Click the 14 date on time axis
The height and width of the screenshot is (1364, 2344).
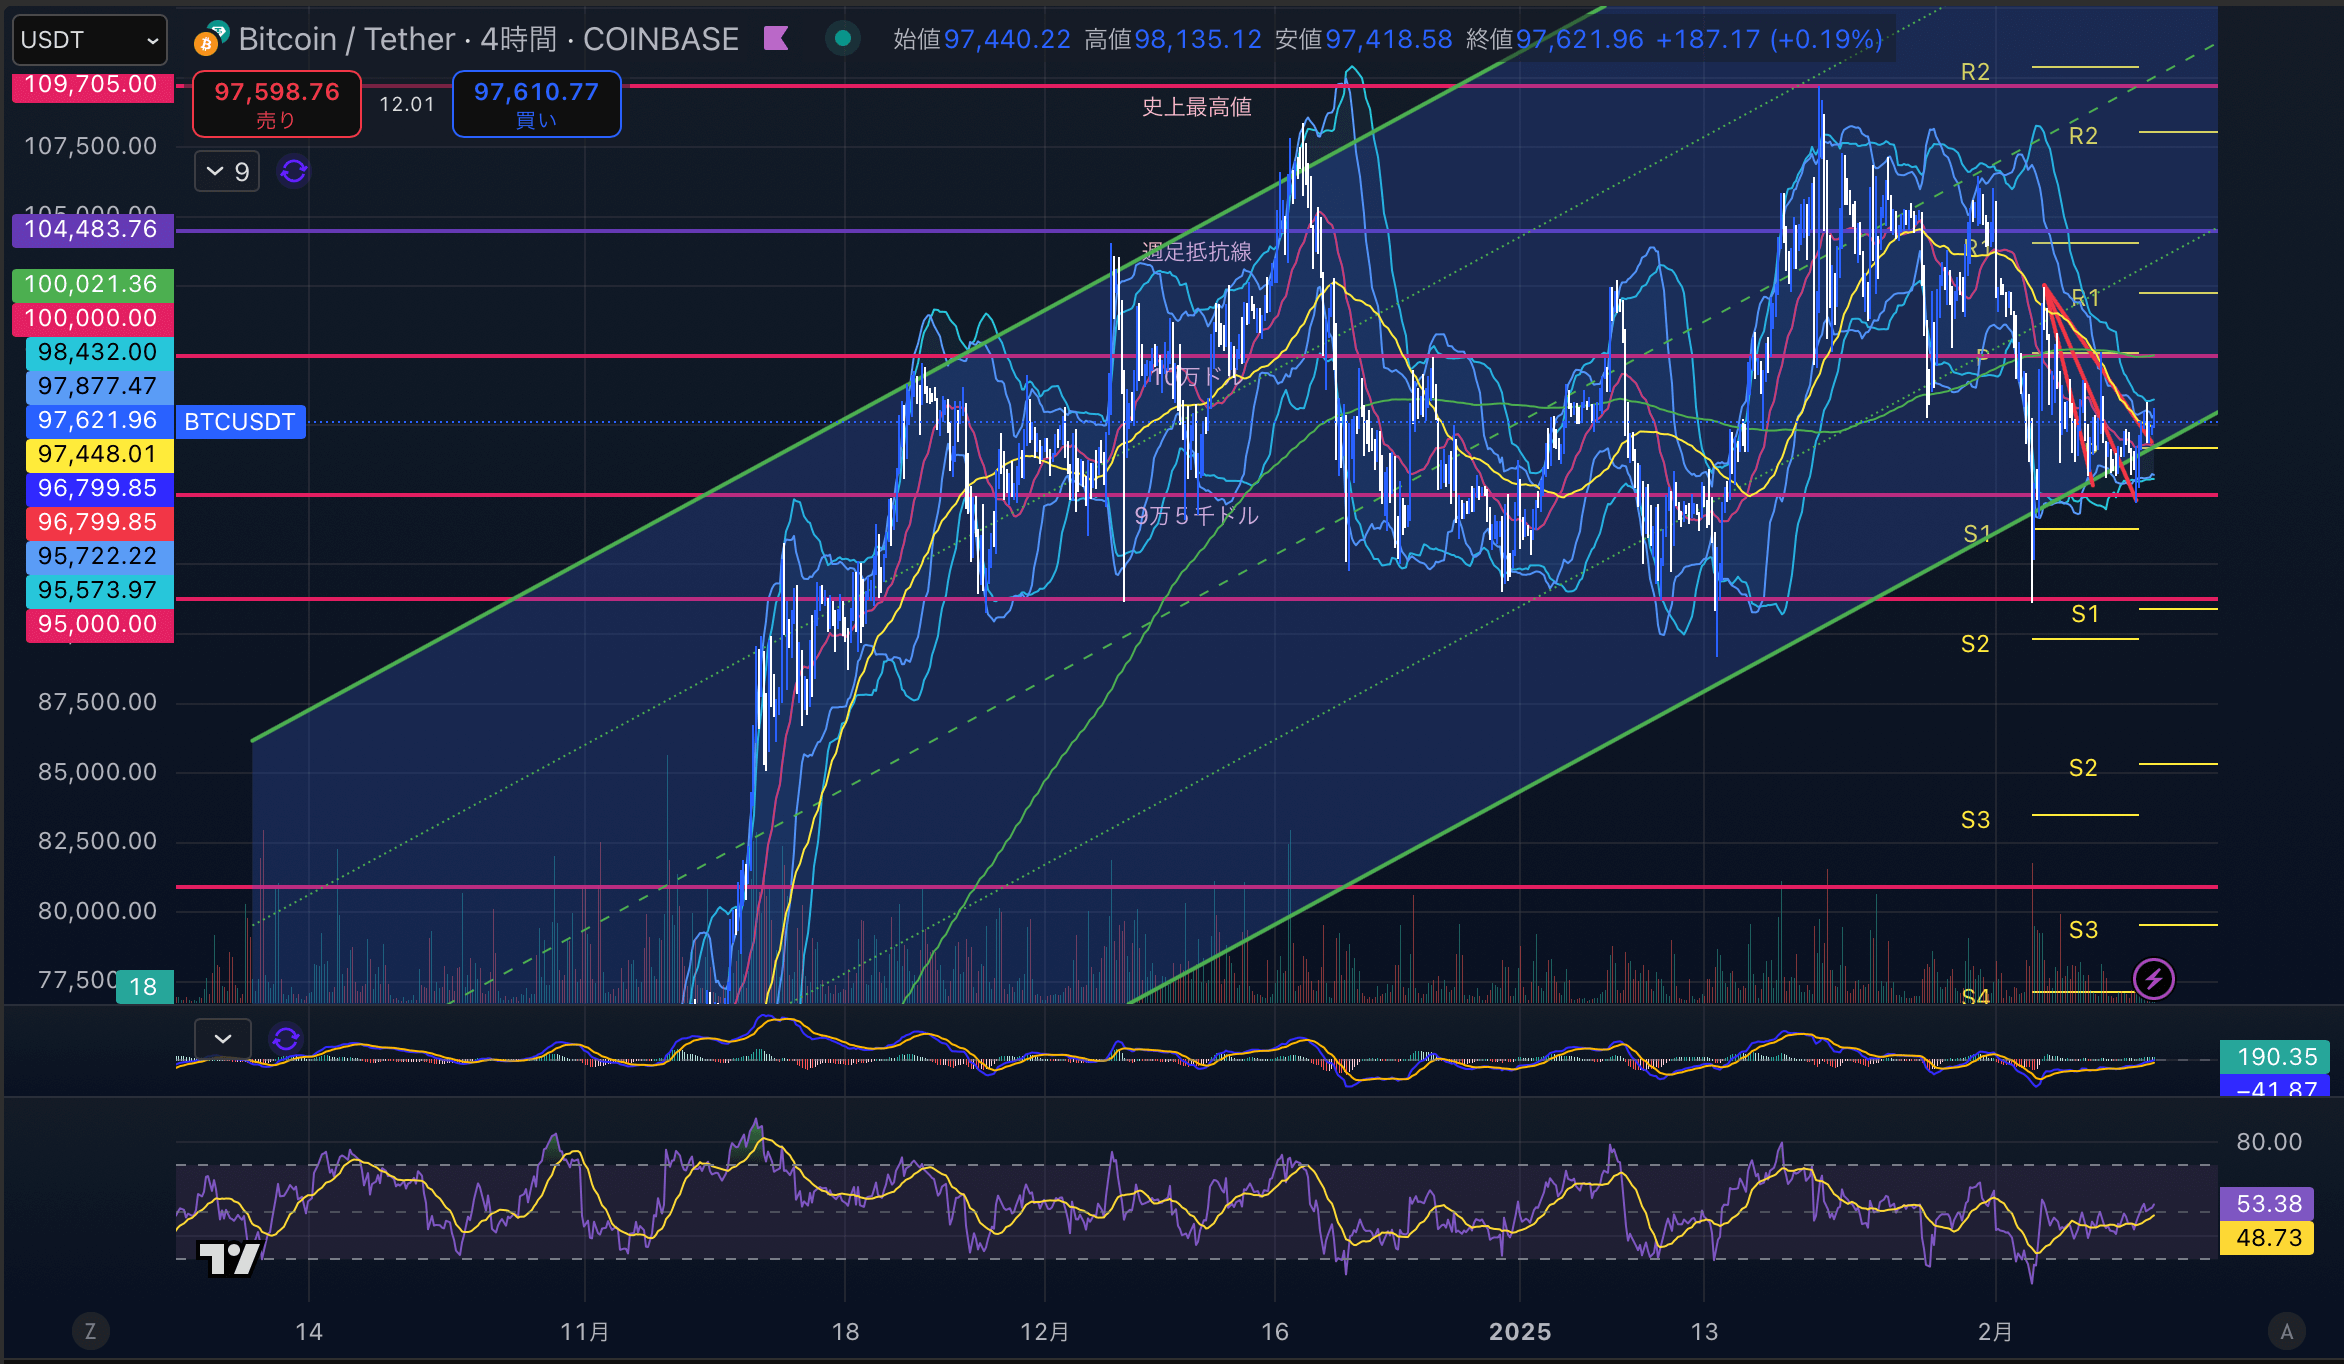pyautogui.click(x=309, y=1332)
